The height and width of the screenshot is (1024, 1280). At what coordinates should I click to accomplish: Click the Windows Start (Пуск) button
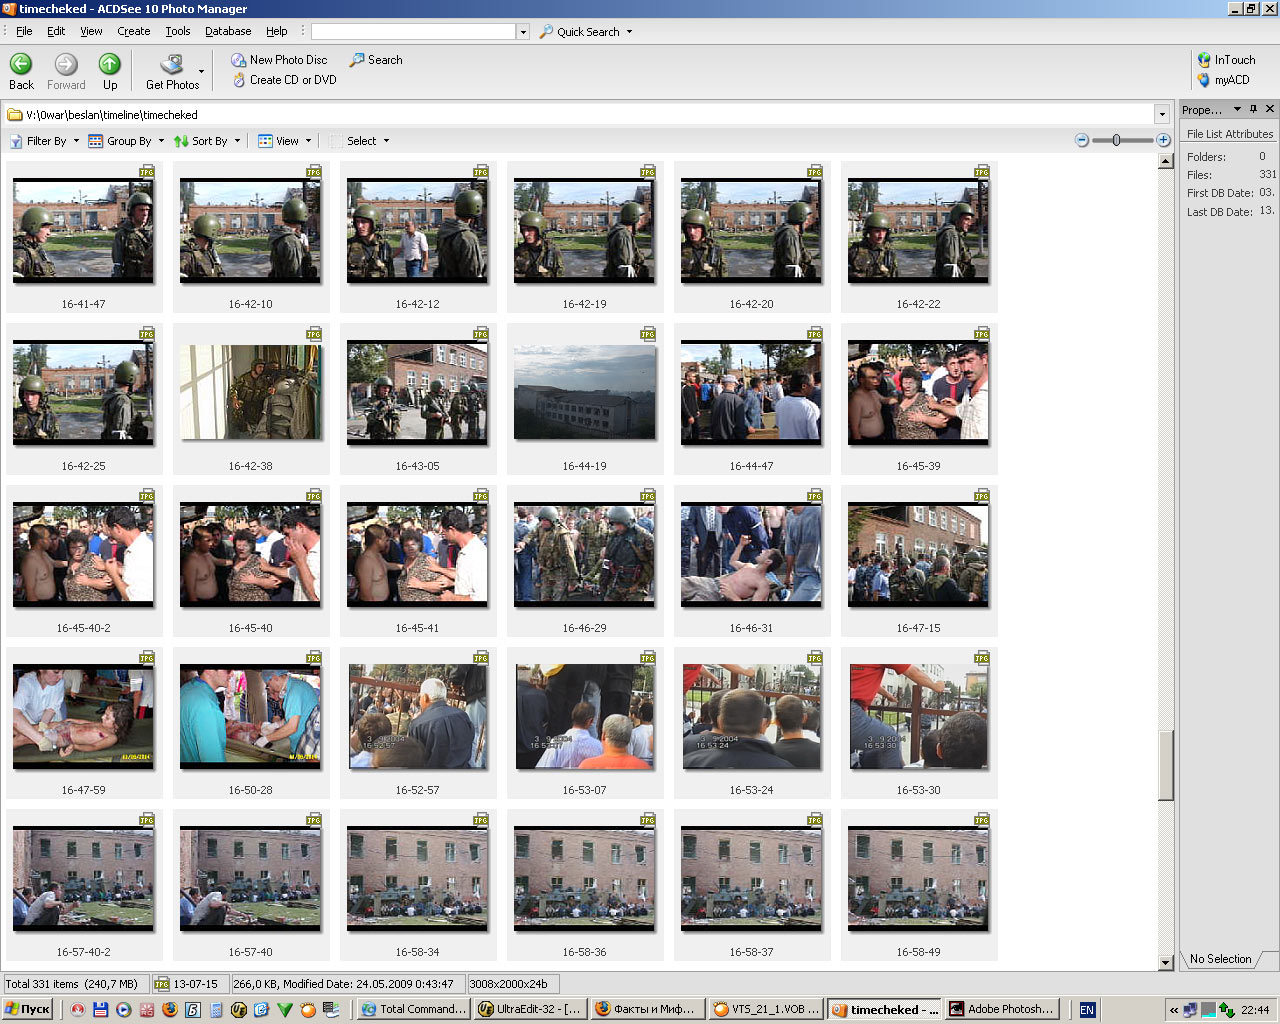(x=27, y=1009)
